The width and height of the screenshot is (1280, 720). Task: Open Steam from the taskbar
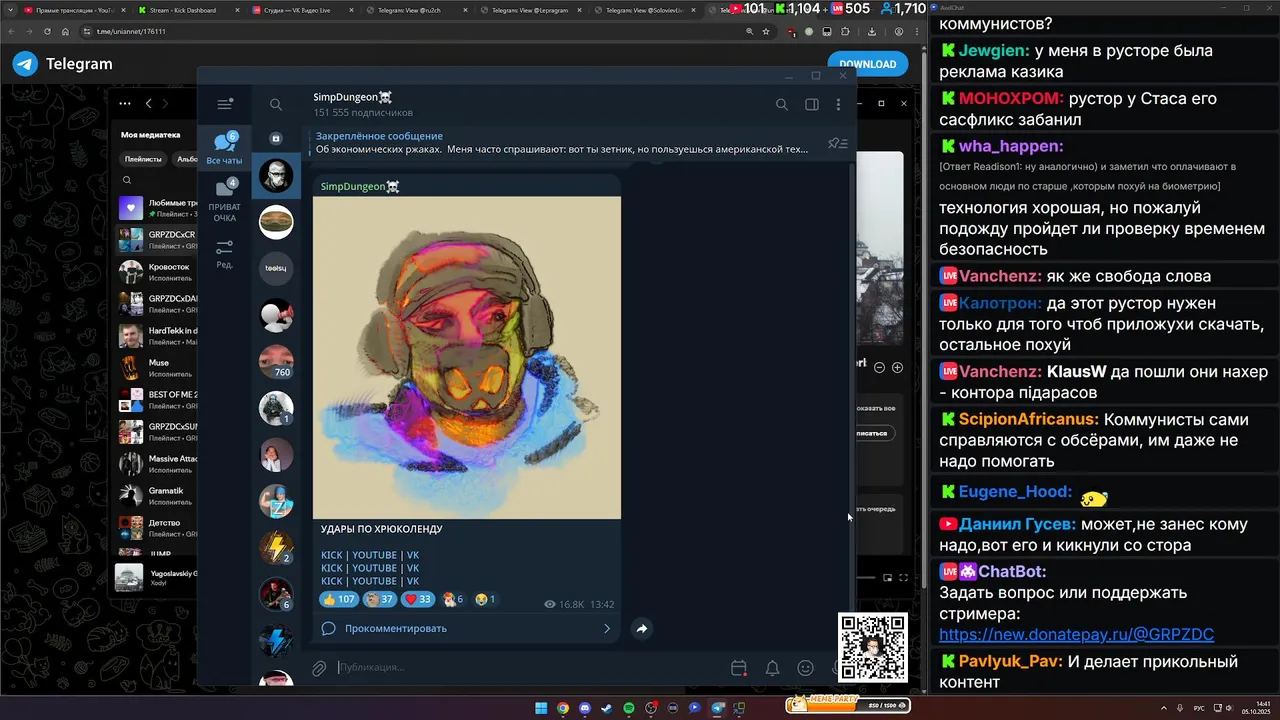607,708
